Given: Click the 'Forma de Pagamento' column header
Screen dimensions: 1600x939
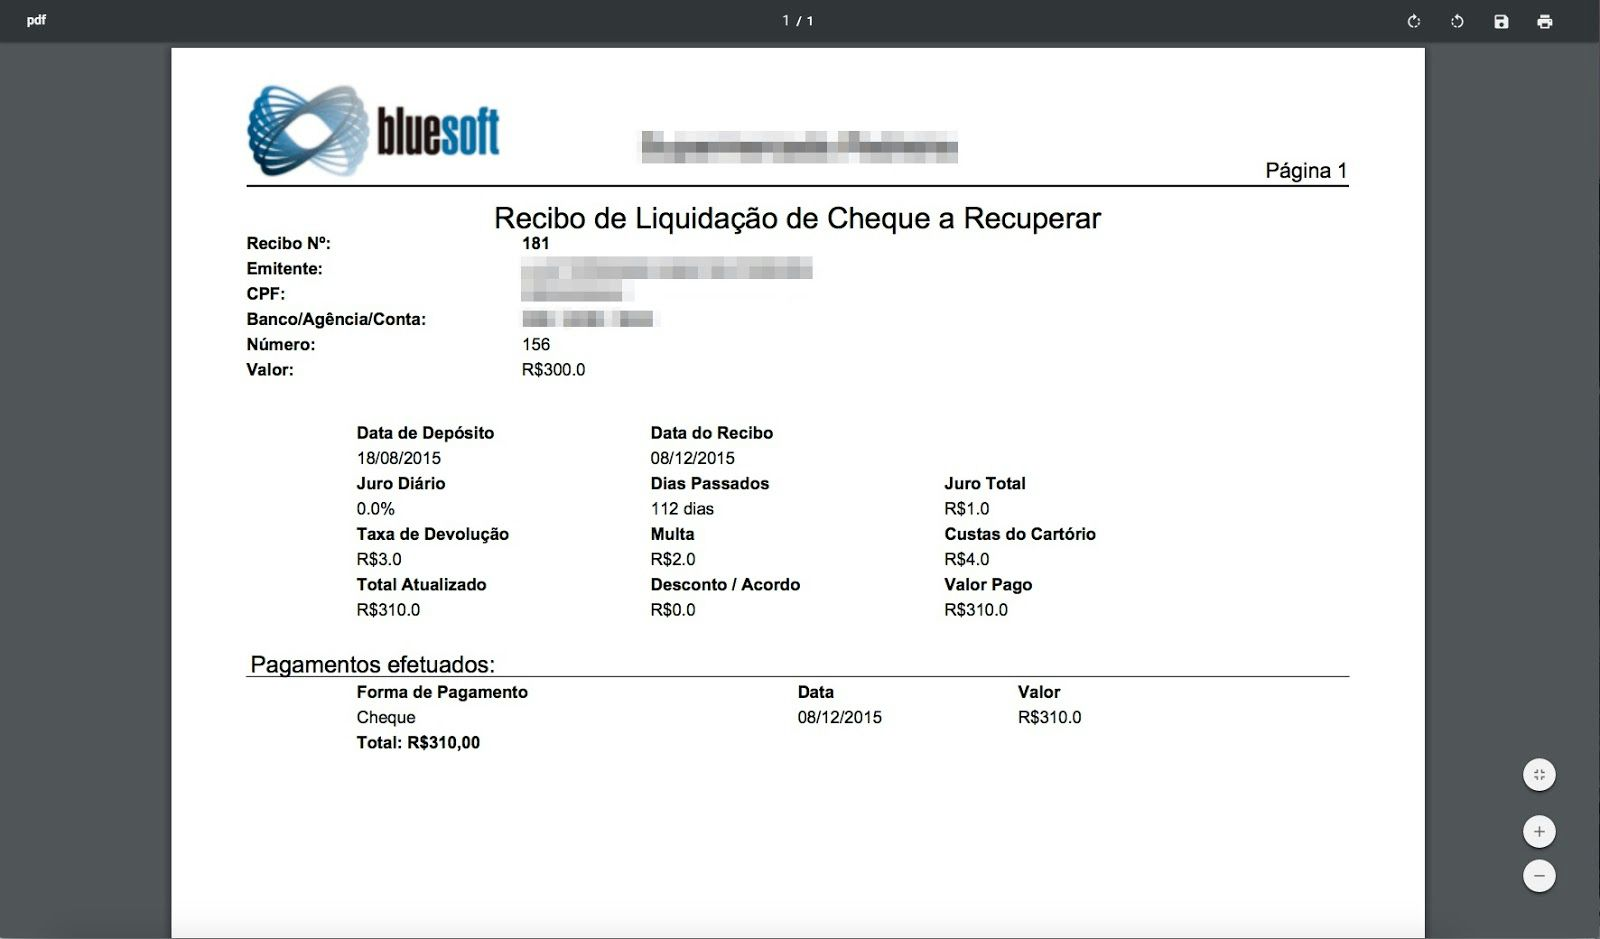Looking at the screenshot, I should [442, 692].
